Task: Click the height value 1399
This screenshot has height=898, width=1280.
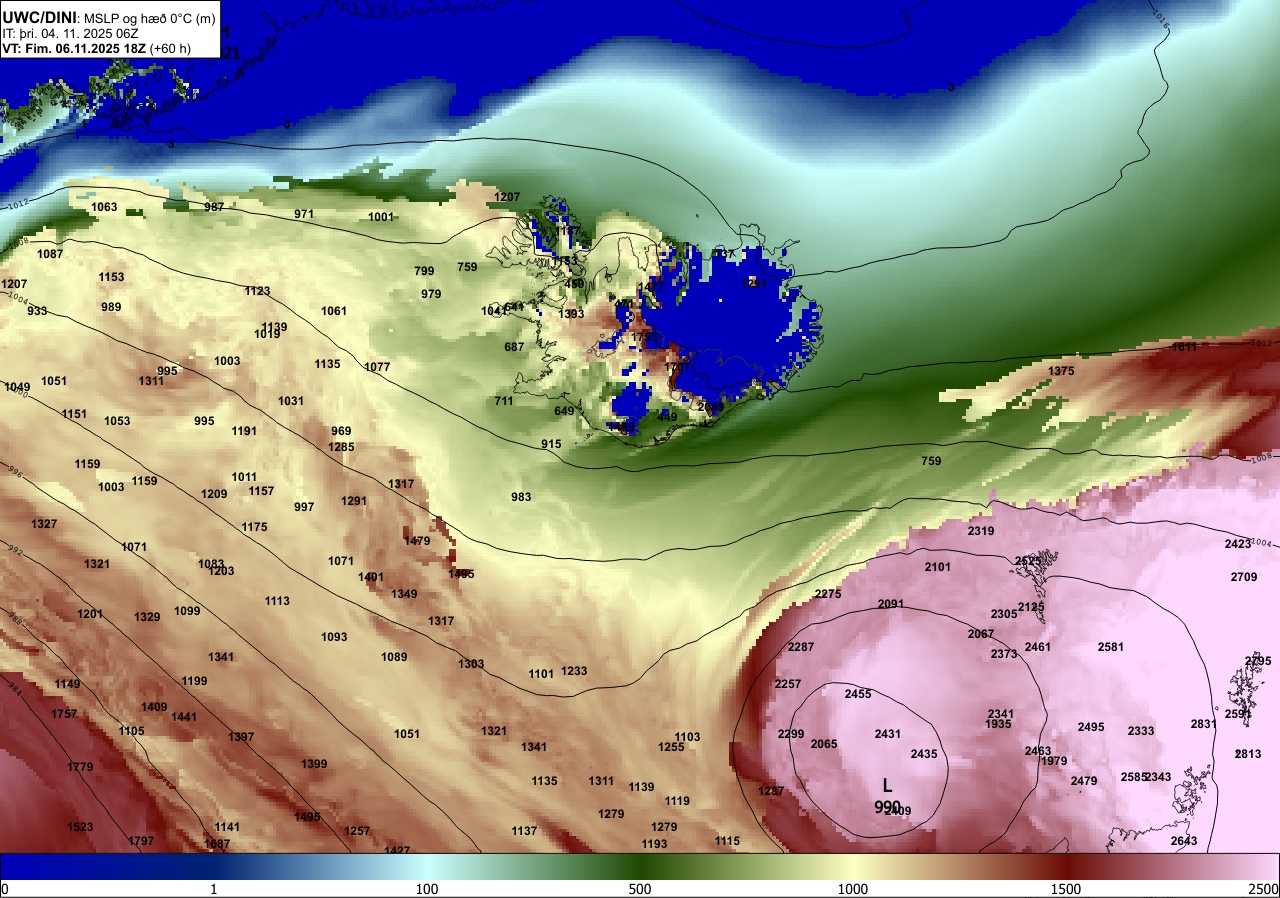Action: (314, 764)
